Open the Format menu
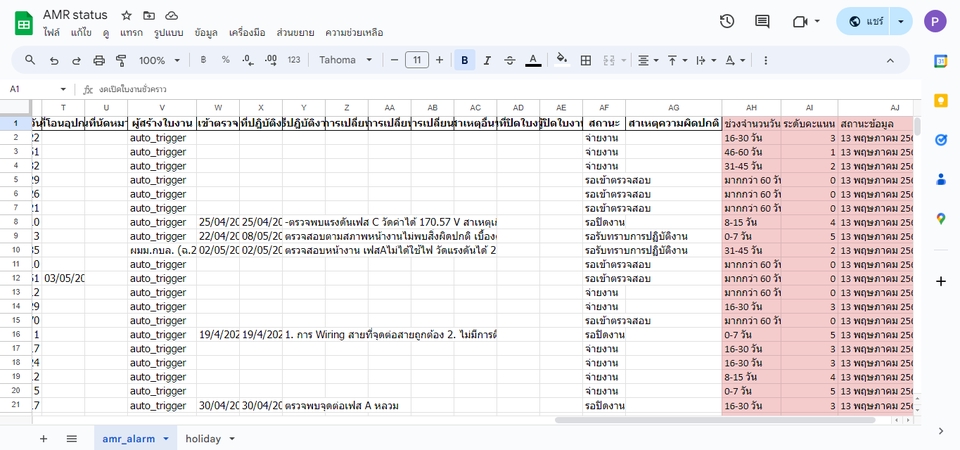The height and width of the screenshot is (450, 960). [168, 33]
